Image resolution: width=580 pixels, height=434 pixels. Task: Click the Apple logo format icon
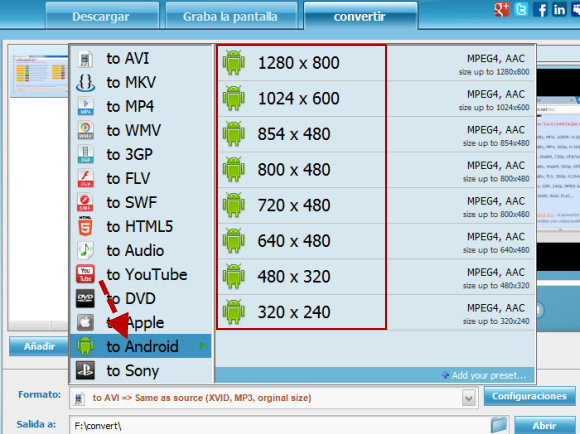click(85, 322)
